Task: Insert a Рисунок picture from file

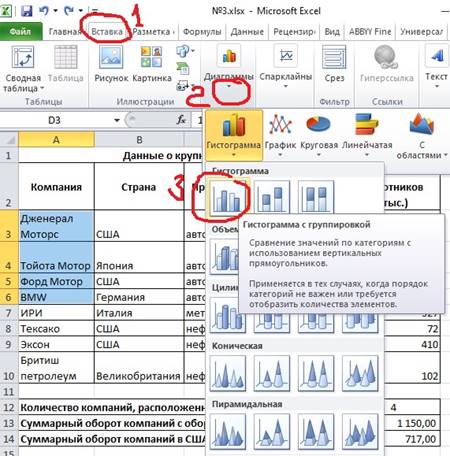Action: [111, 64]
